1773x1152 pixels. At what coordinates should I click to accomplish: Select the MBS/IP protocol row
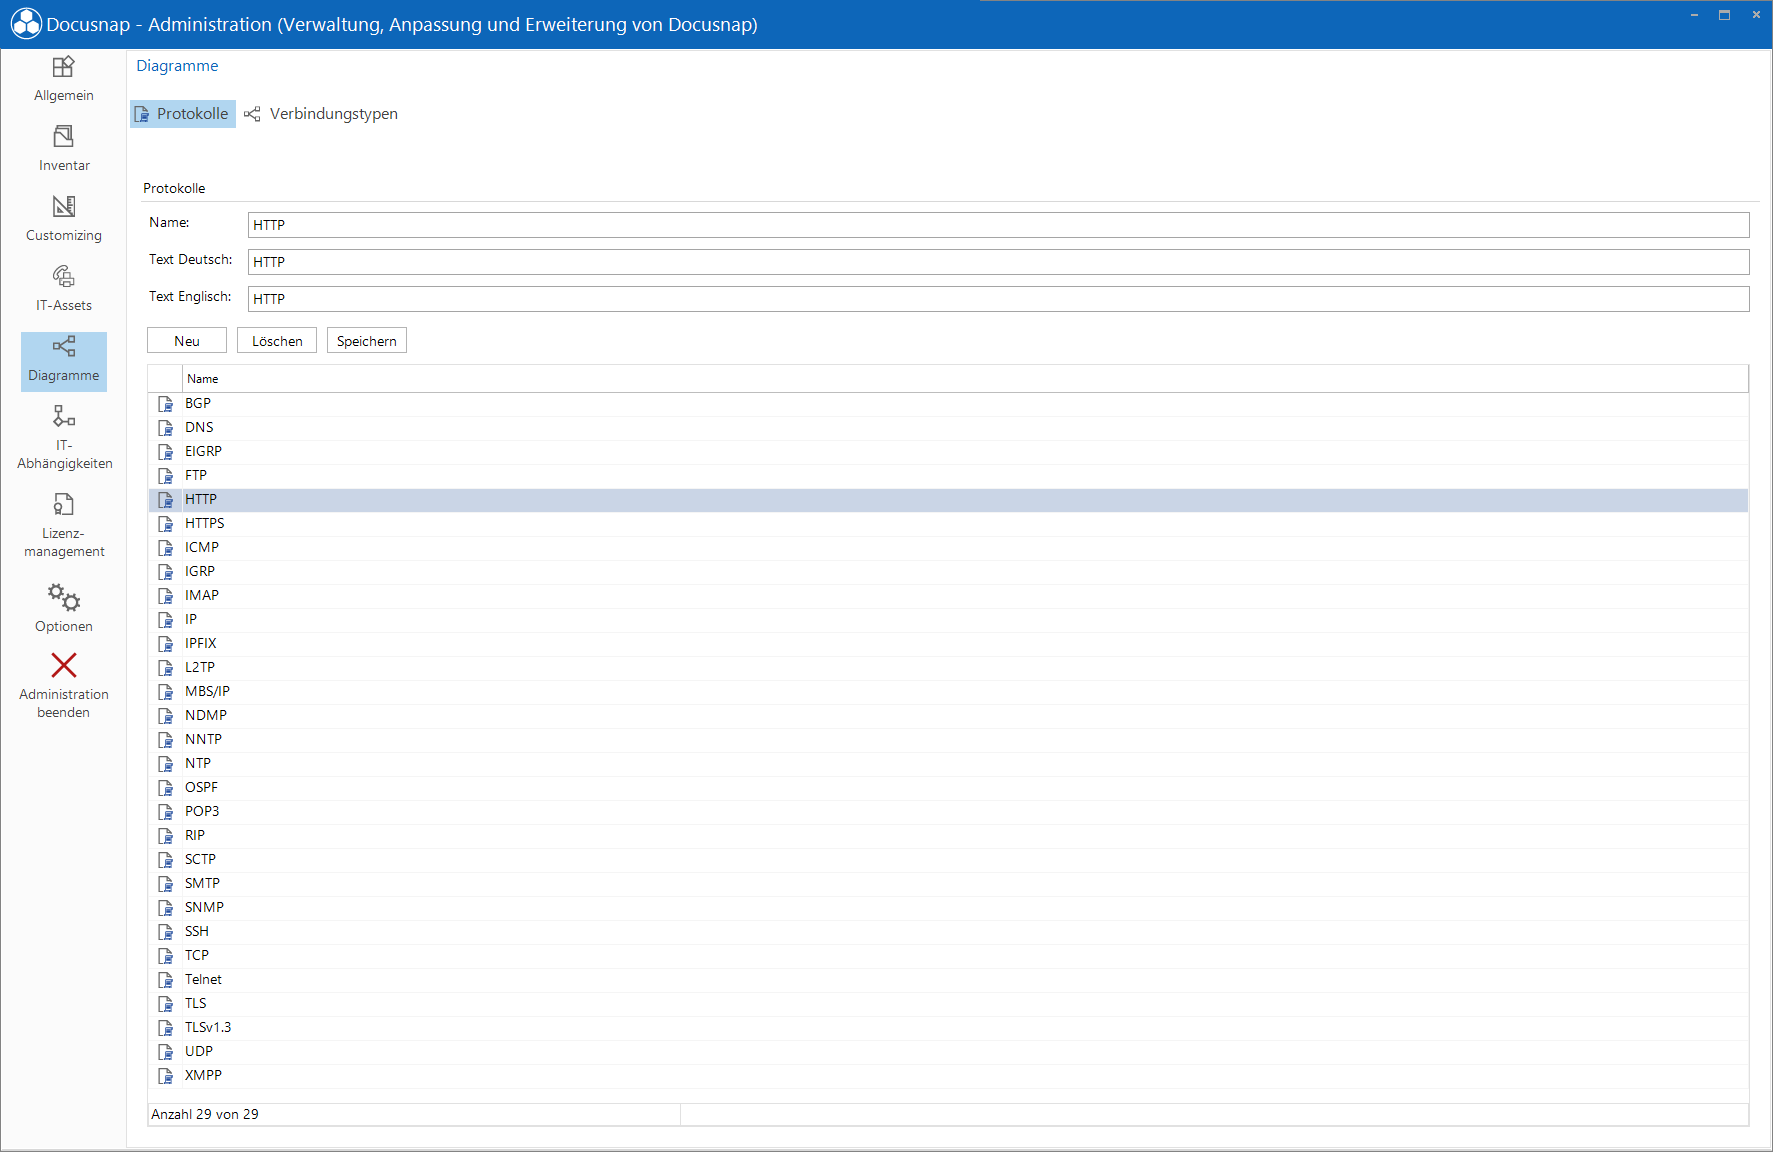(948, 692)
